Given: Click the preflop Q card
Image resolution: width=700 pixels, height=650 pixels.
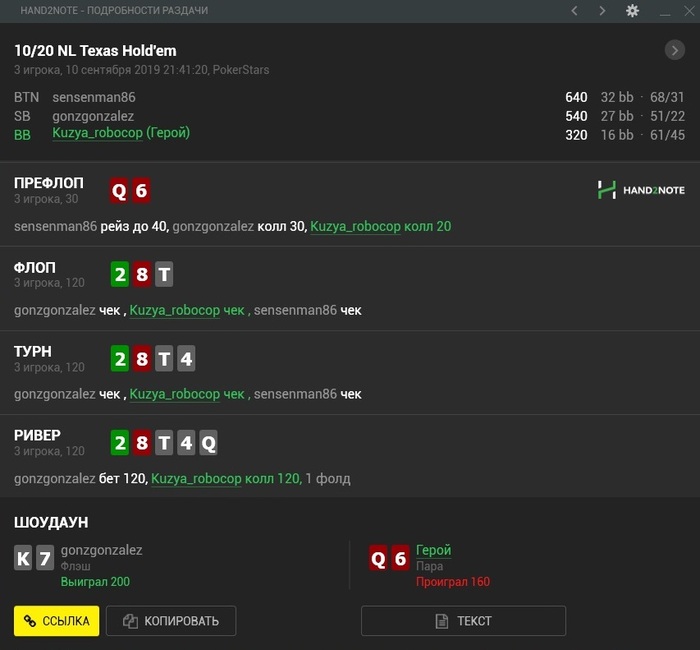Looking at the screenshot, I should click(119, 191).
